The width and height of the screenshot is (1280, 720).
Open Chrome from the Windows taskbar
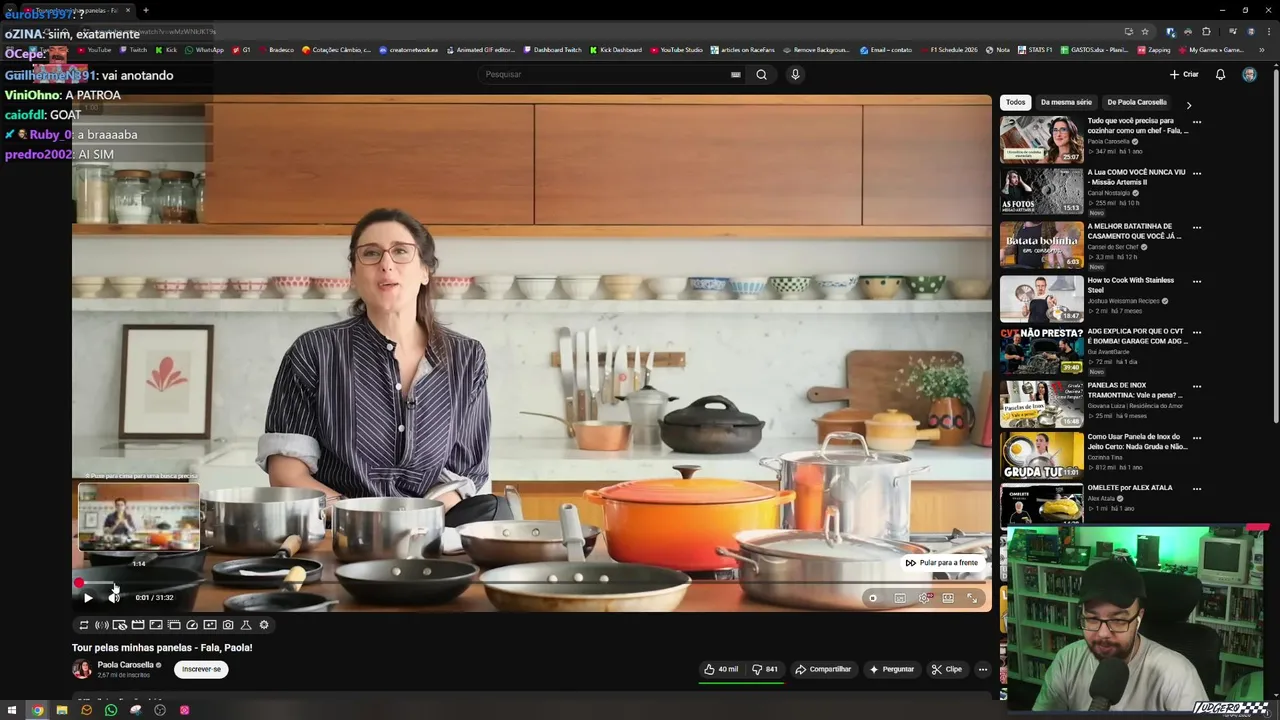(37, 710)
